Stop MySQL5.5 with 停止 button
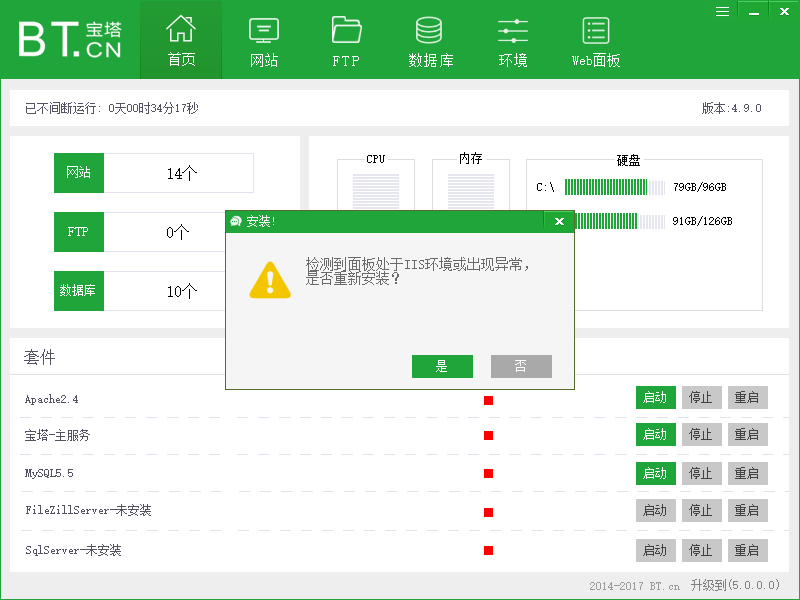800x600 pixels. click(x=702, y=473)
